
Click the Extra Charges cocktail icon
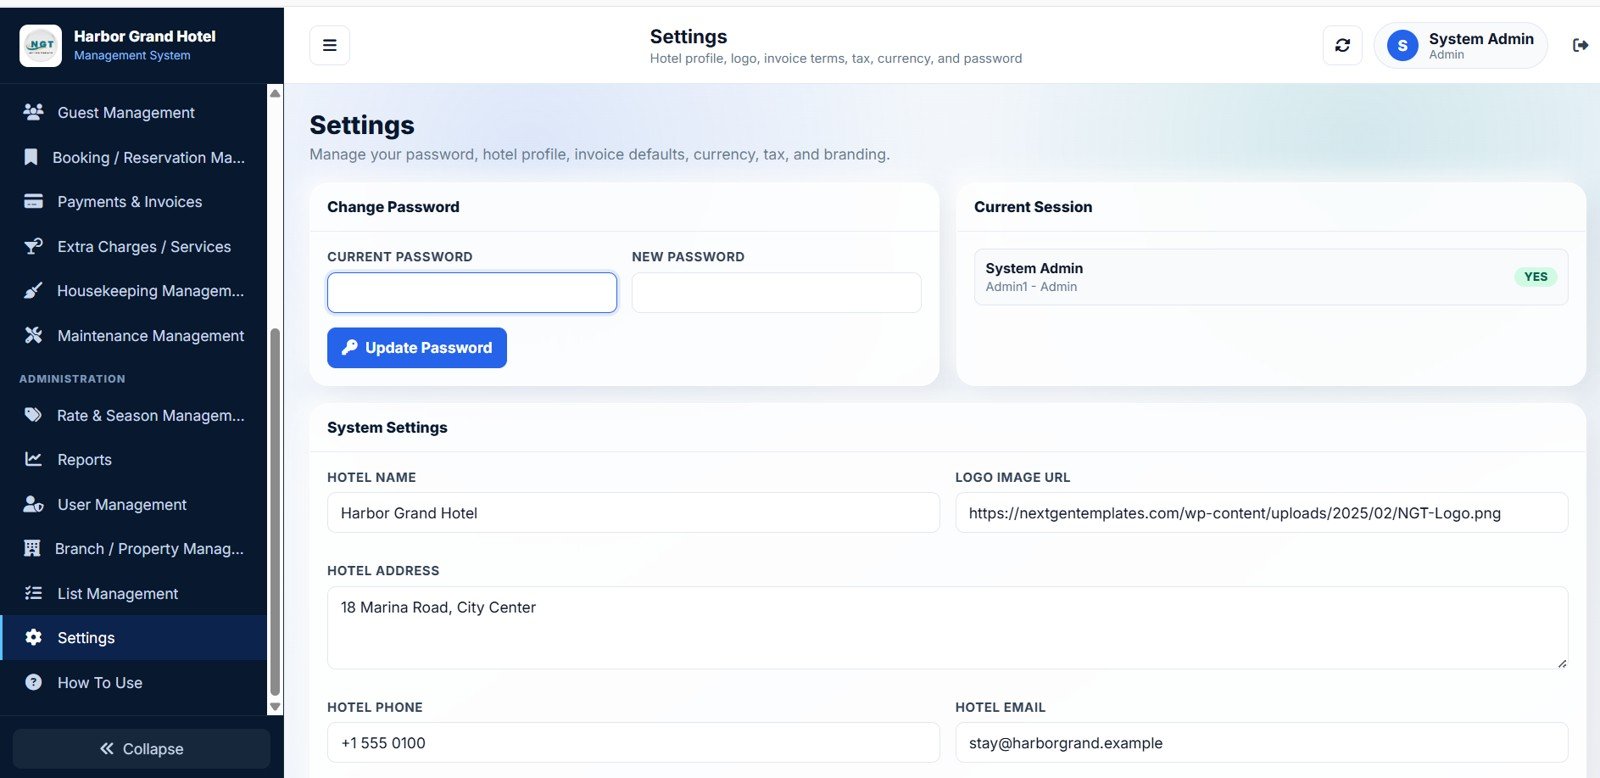33,246
